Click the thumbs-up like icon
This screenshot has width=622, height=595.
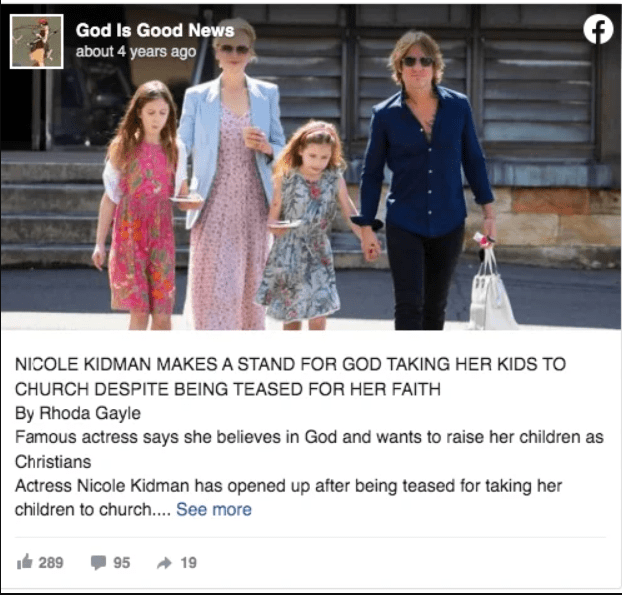pos(24,562)
